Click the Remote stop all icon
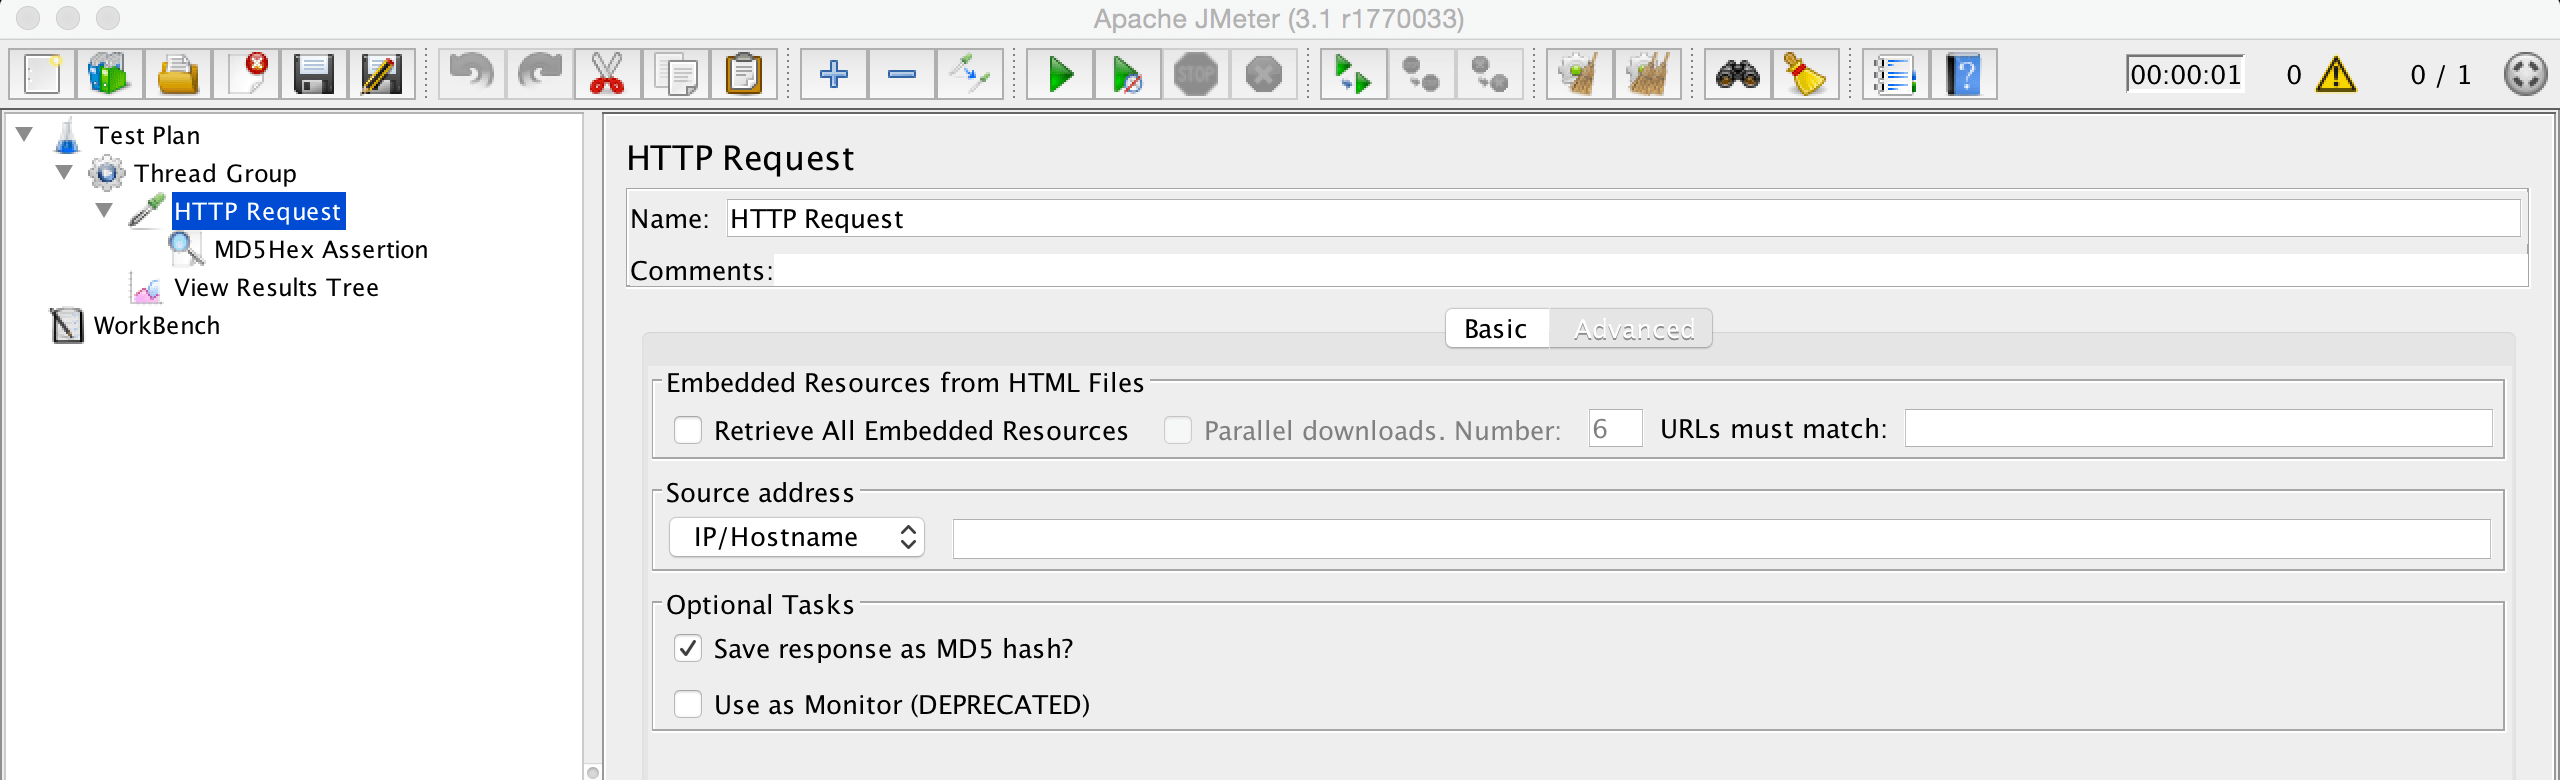The height and width of the screenshot is (780, 2560). pos(1422,75)
